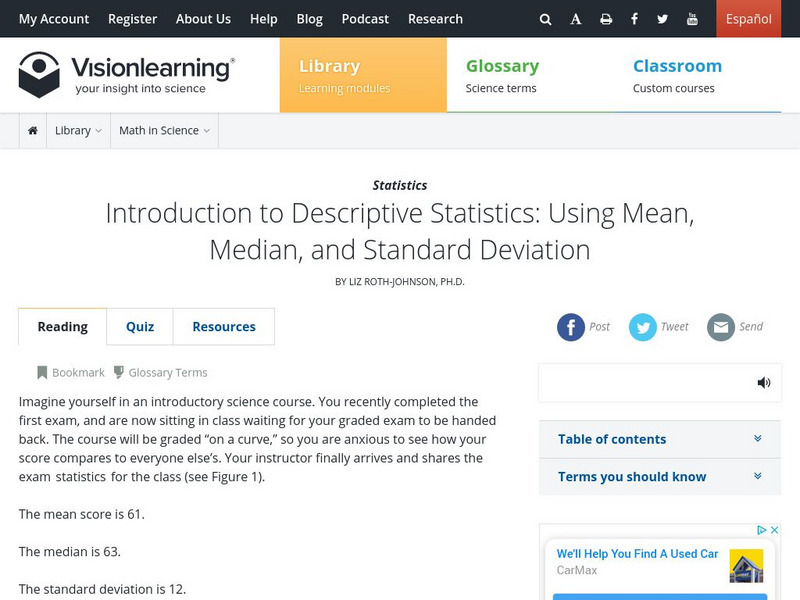Switch to the Quiz tab
Viewport: 800px width, 600px height.
140,327
